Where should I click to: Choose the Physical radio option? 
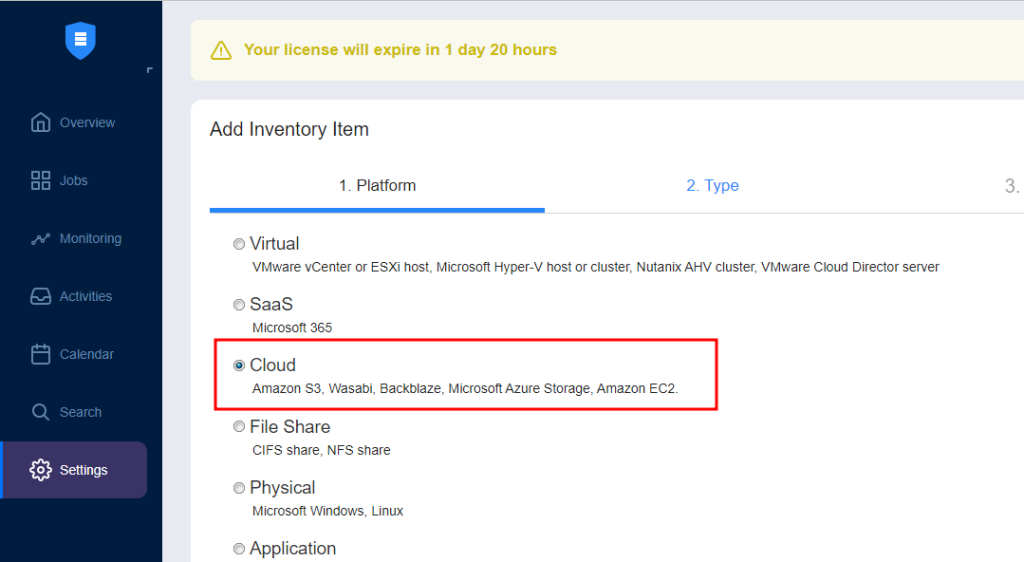pyautogui.click(x=239, y=488)
